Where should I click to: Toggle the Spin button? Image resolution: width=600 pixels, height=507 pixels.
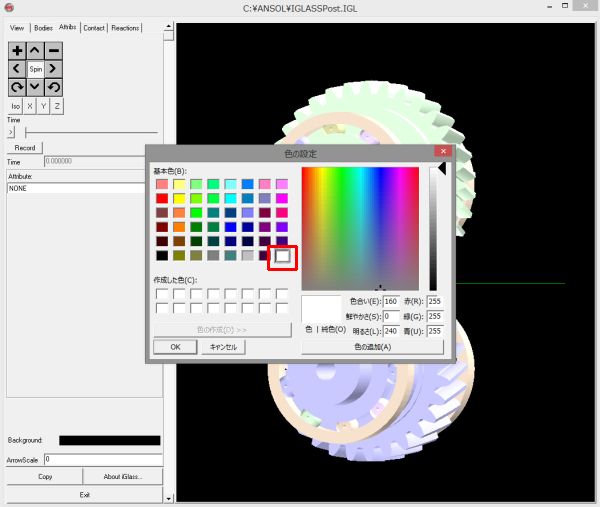coord(35,69)
